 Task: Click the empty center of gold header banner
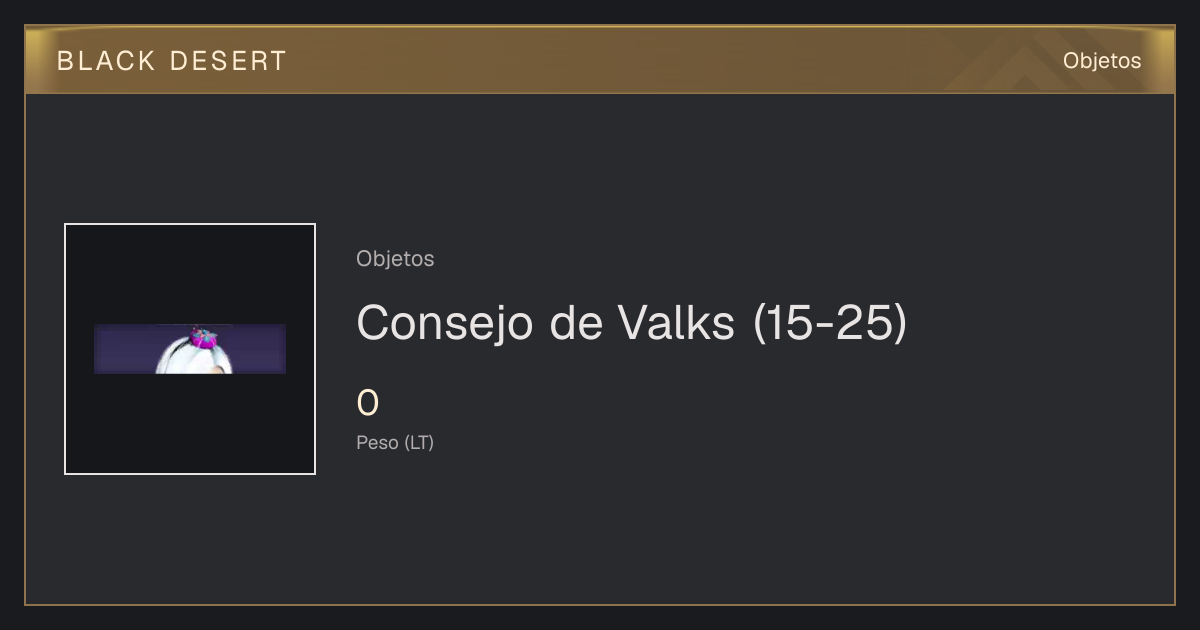click(620, 61)
